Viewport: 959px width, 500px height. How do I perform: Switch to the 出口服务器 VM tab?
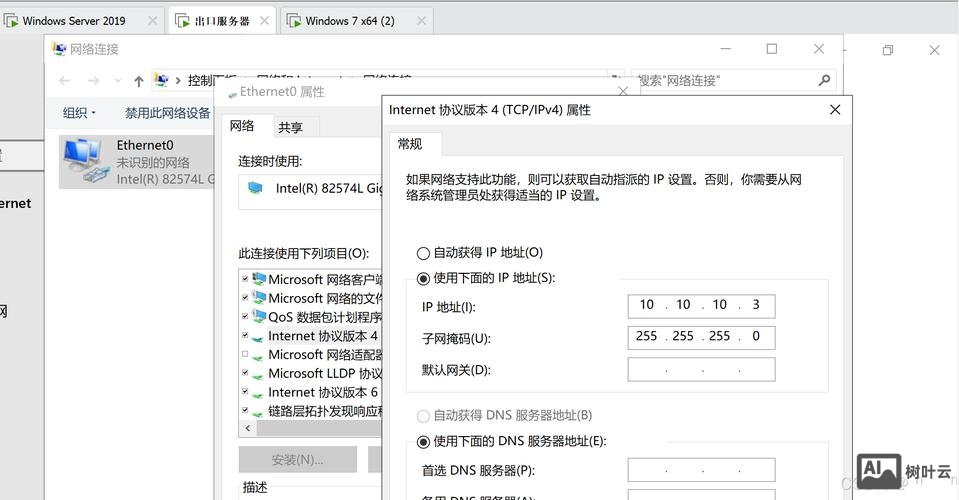(x=221, y=21)
